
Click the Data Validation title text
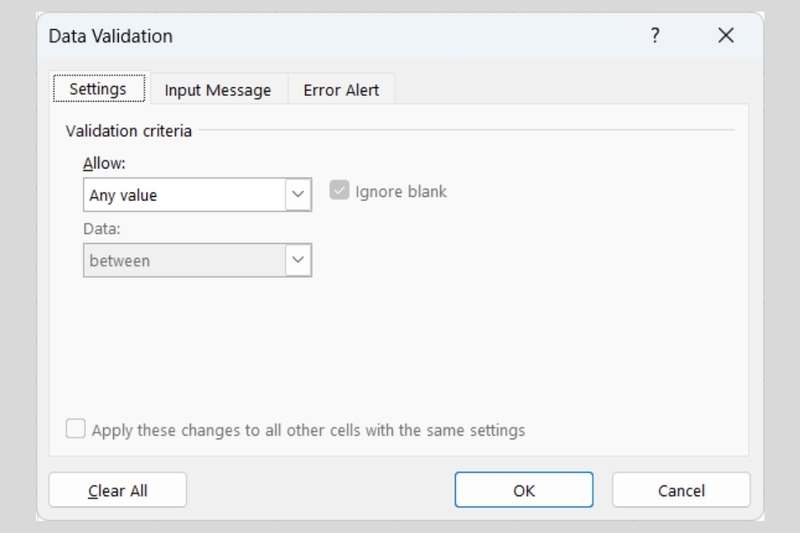pos(111,36)
